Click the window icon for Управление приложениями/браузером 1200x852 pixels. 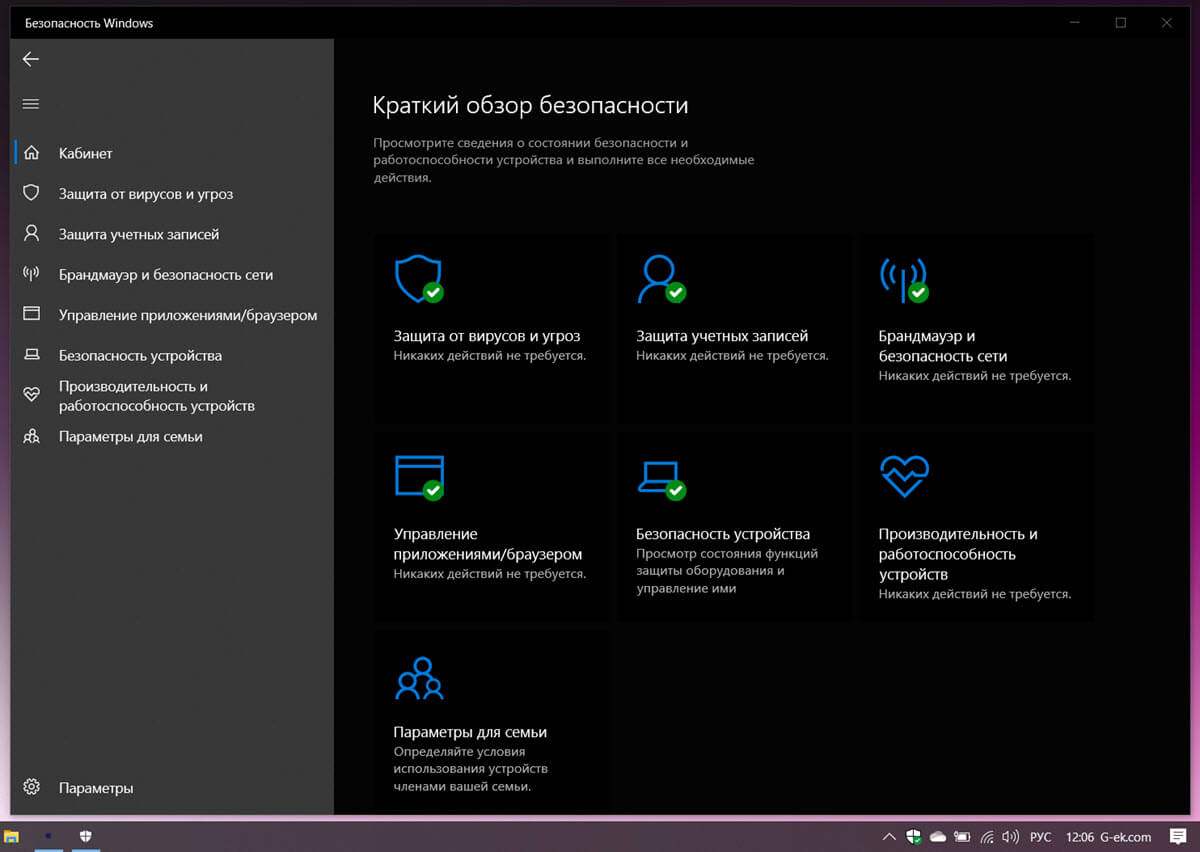[x=31, y=314]
